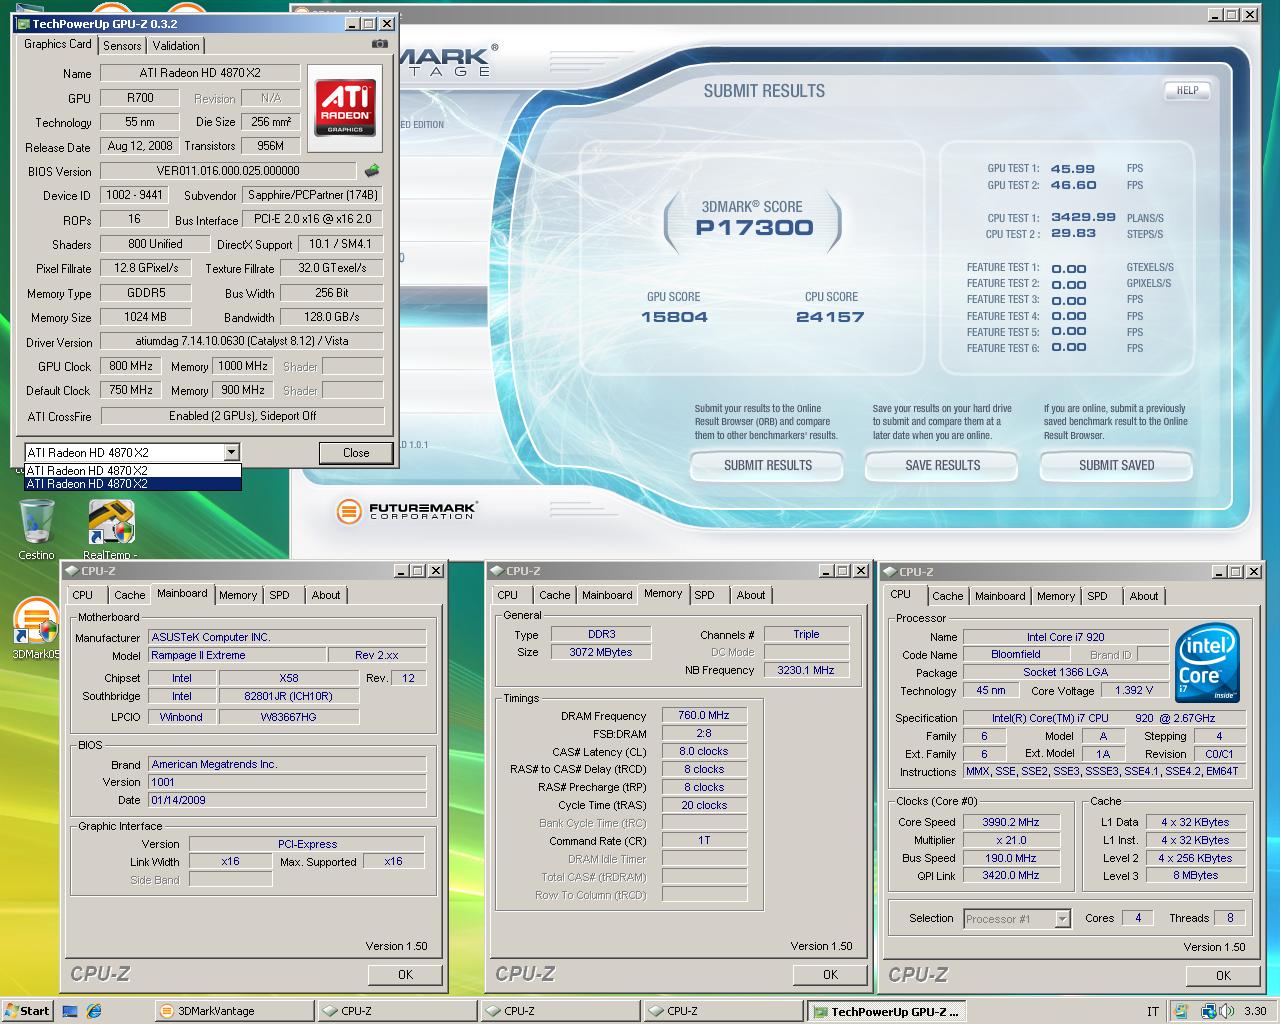The width and height of the screenshot is (1280, 1024).
Task: Click the Core Voltage value 1.392 V
Action: (x=1134, y=690)
